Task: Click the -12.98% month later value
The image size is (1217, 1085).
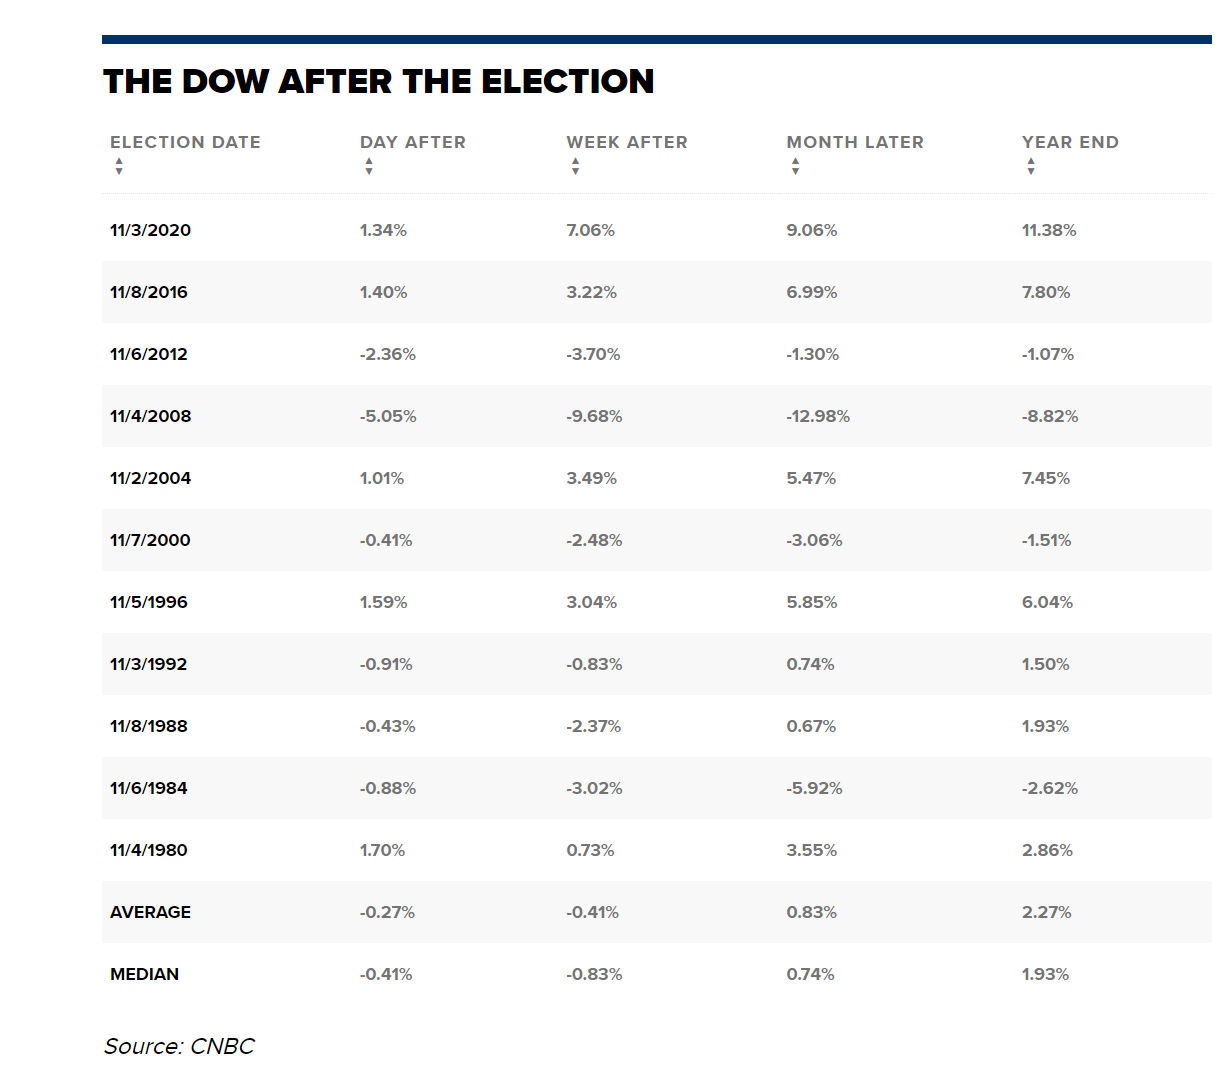Action: click(817, 416)
